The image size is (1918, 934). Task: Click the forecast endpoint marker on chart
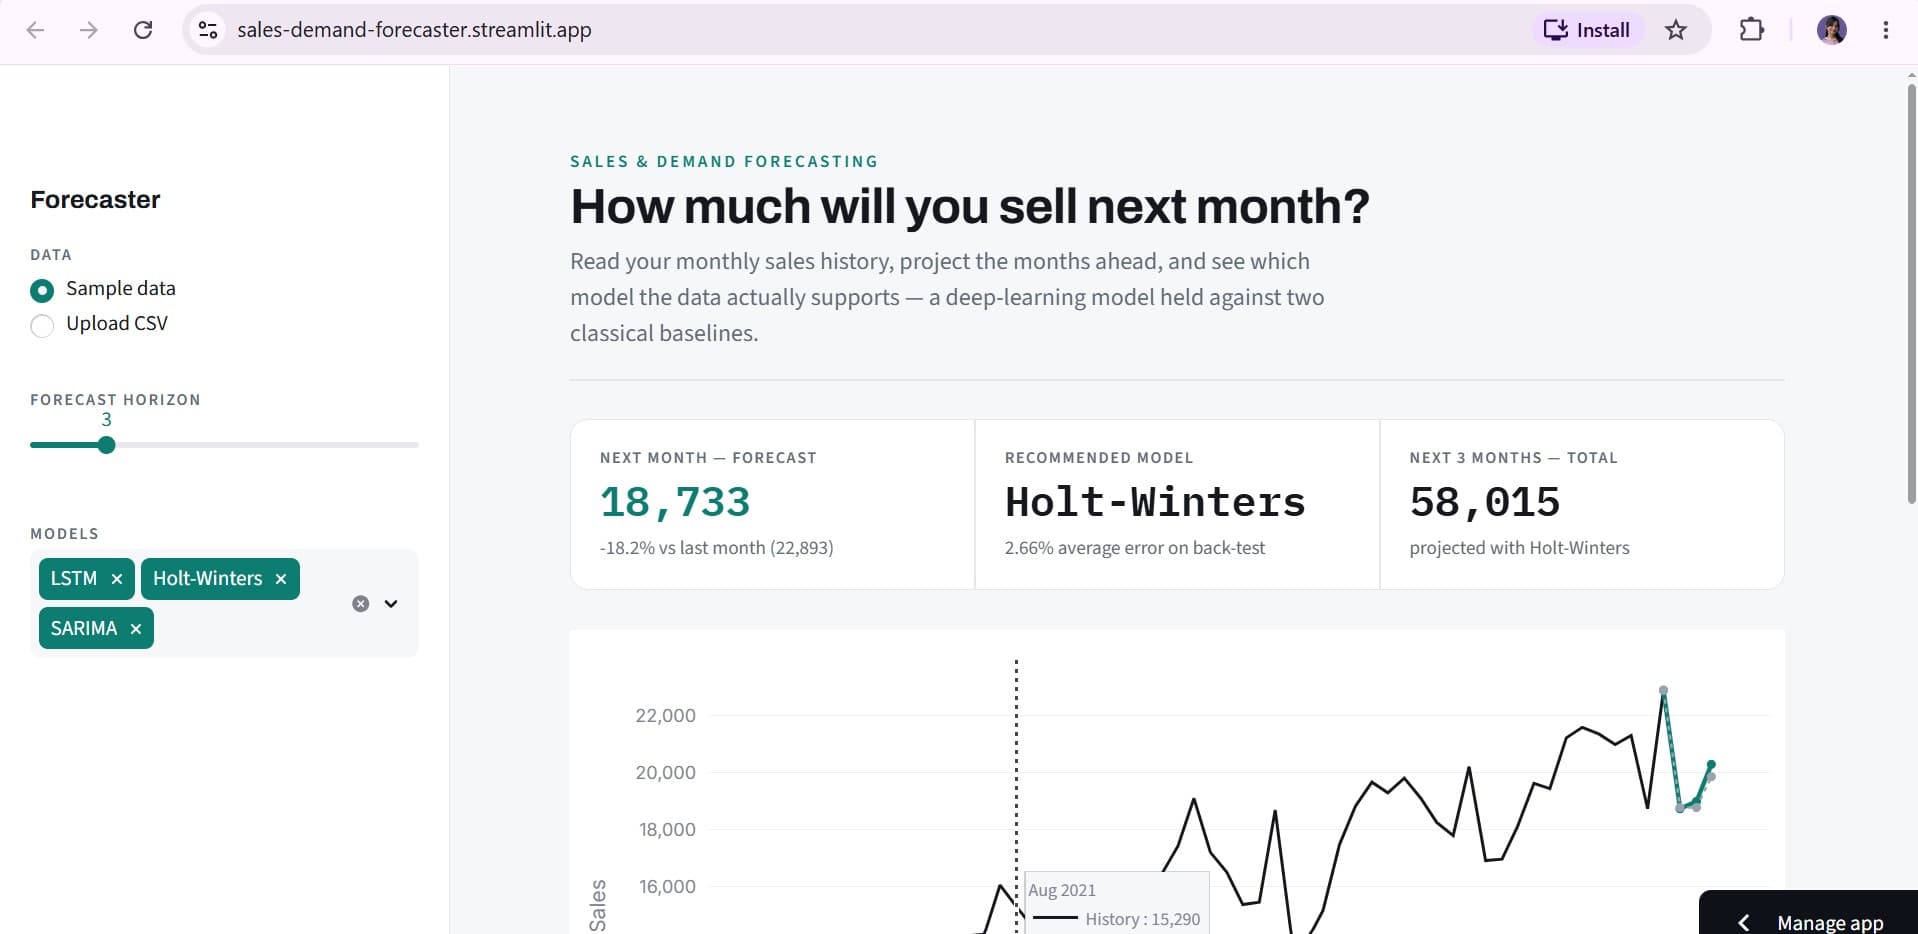[1711, 765]
